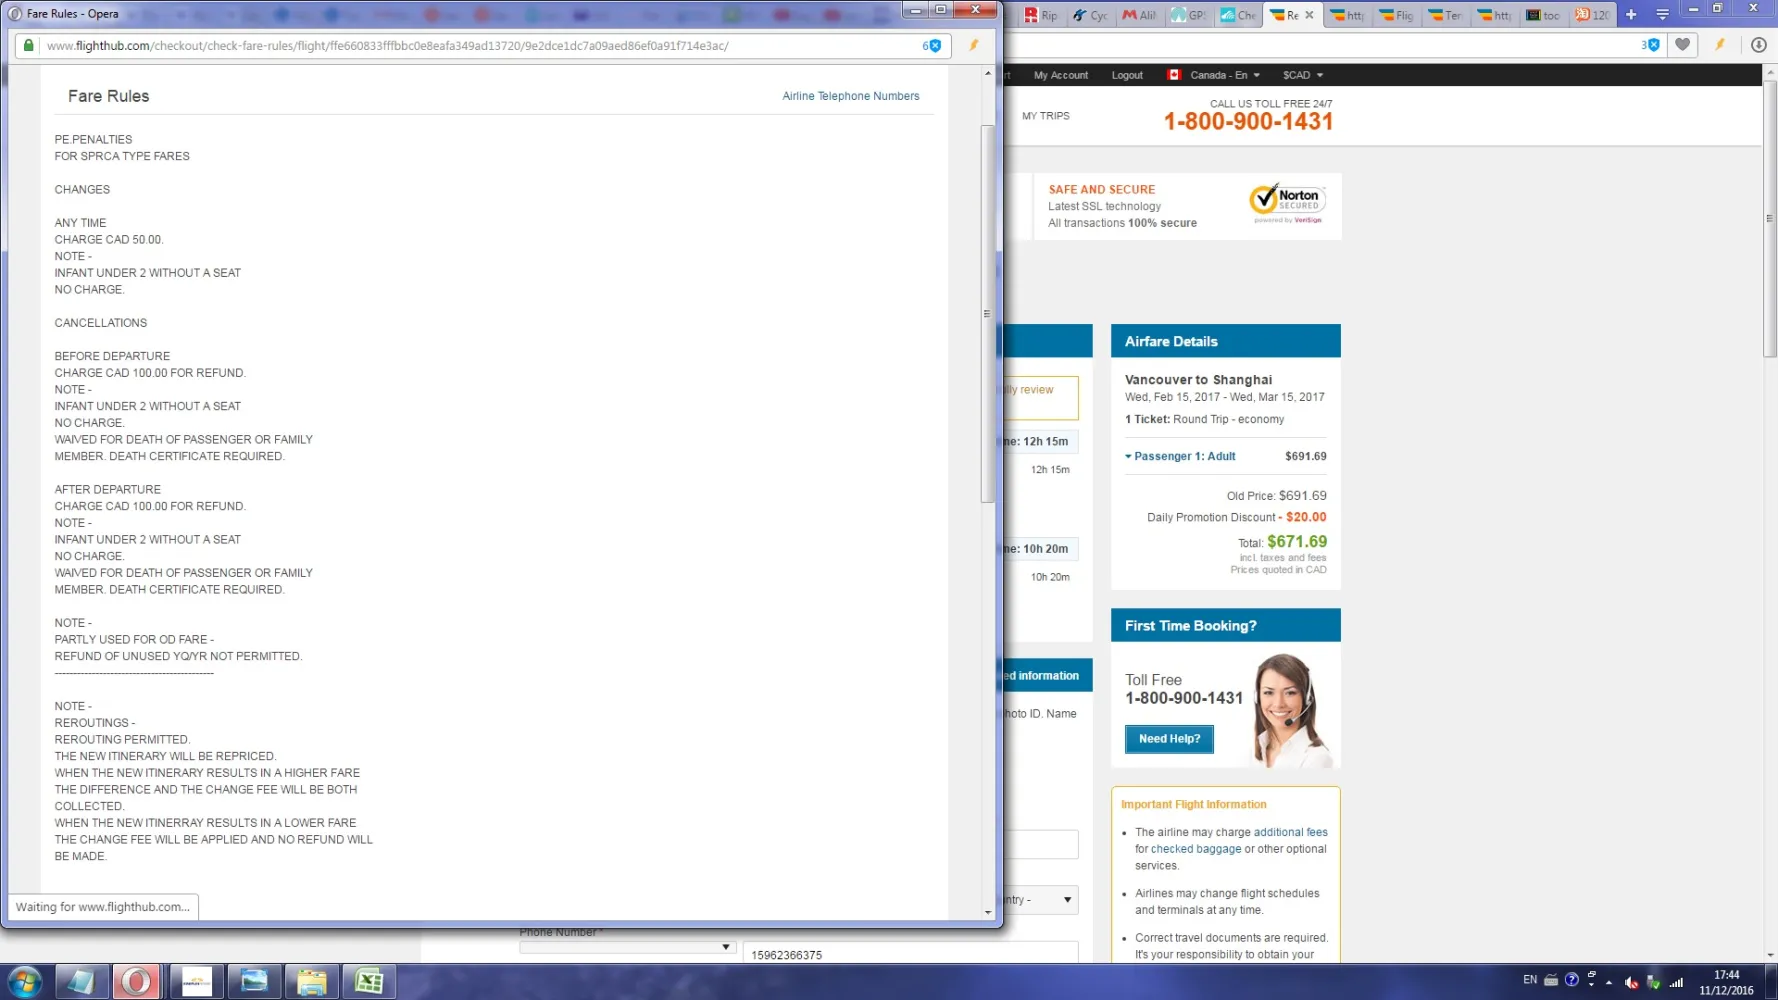Switch to the 'Cyc' tab

[1091, 15]
